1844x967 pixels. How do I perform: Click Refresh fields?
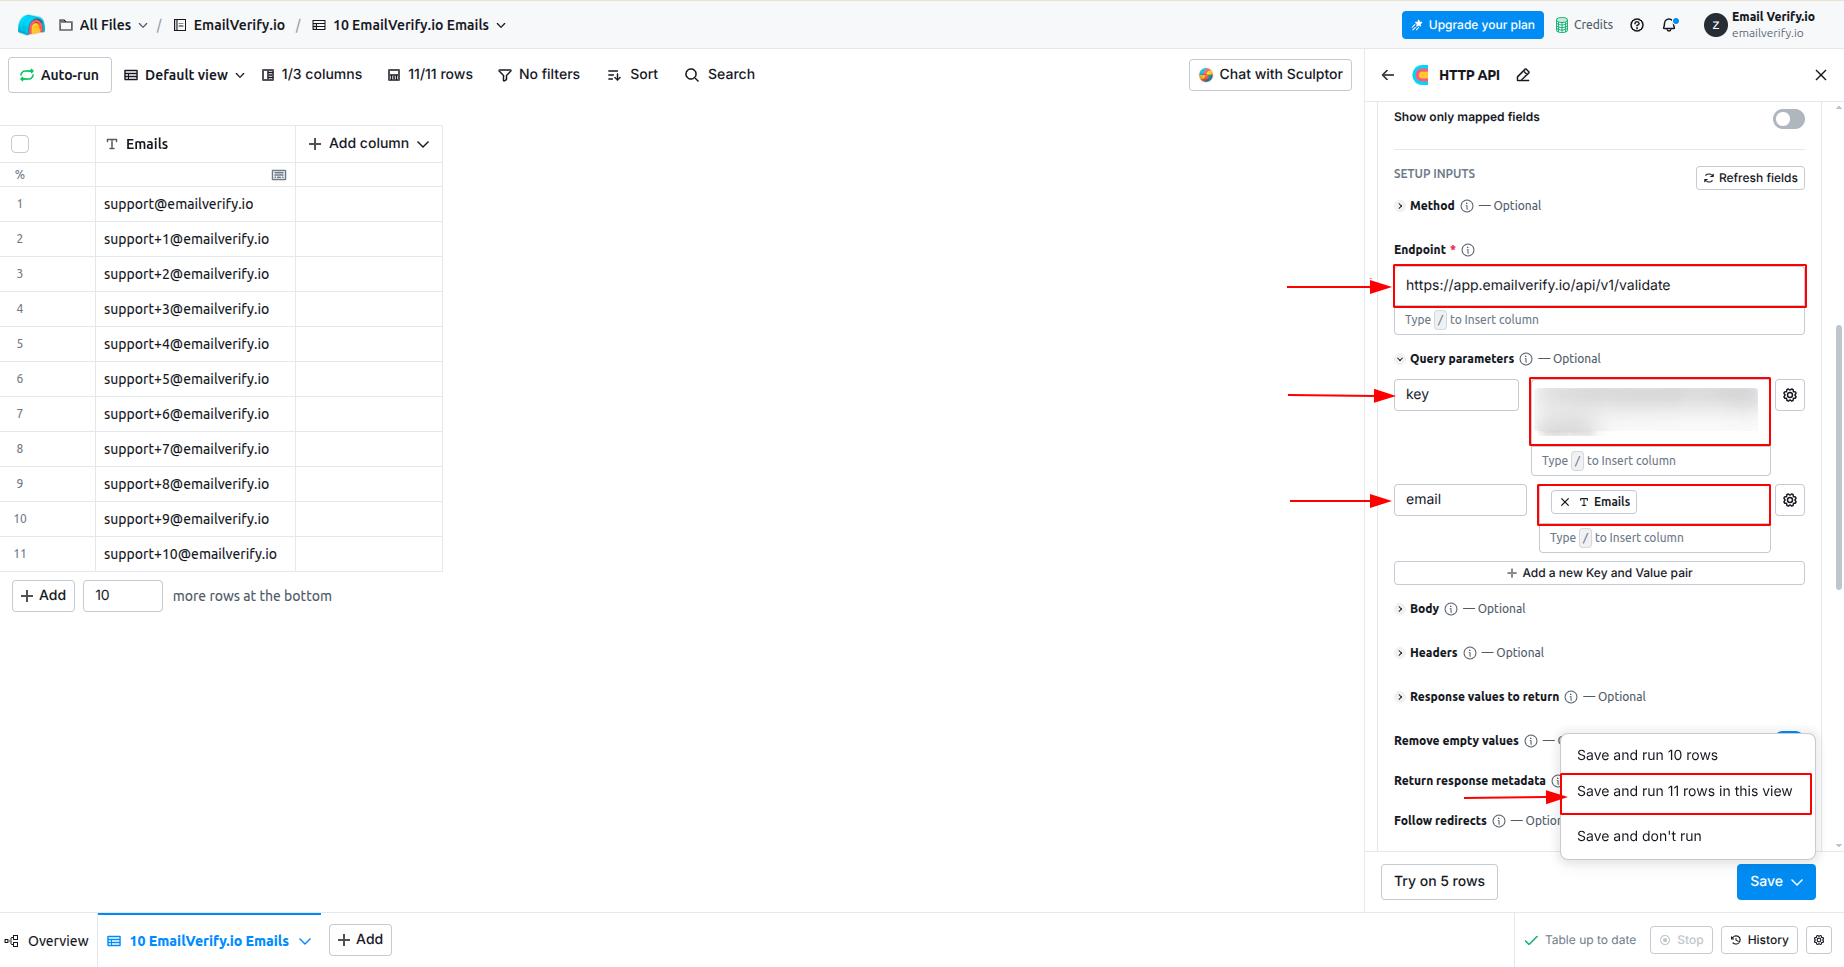coord(1750,178)
